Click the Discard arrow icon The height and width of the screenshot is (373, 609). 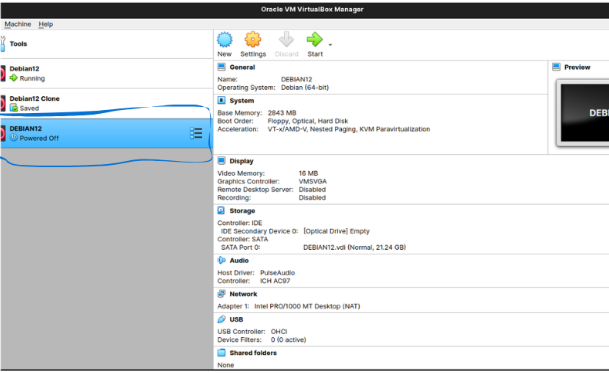click(x=286, y=40)
